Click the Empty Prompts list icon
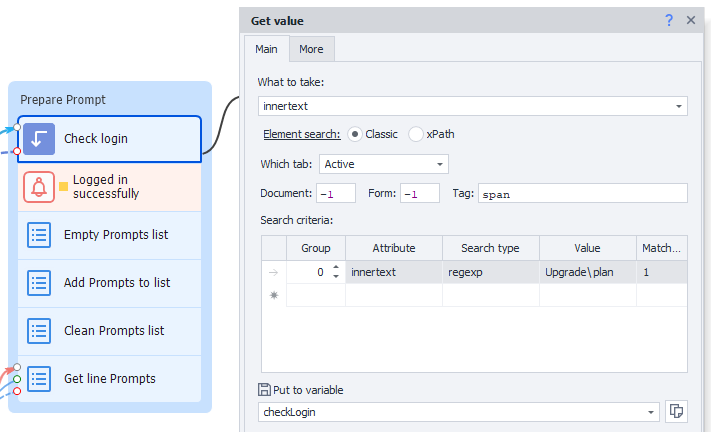Screen dimensions: 711x432 [x=39, y=235]
